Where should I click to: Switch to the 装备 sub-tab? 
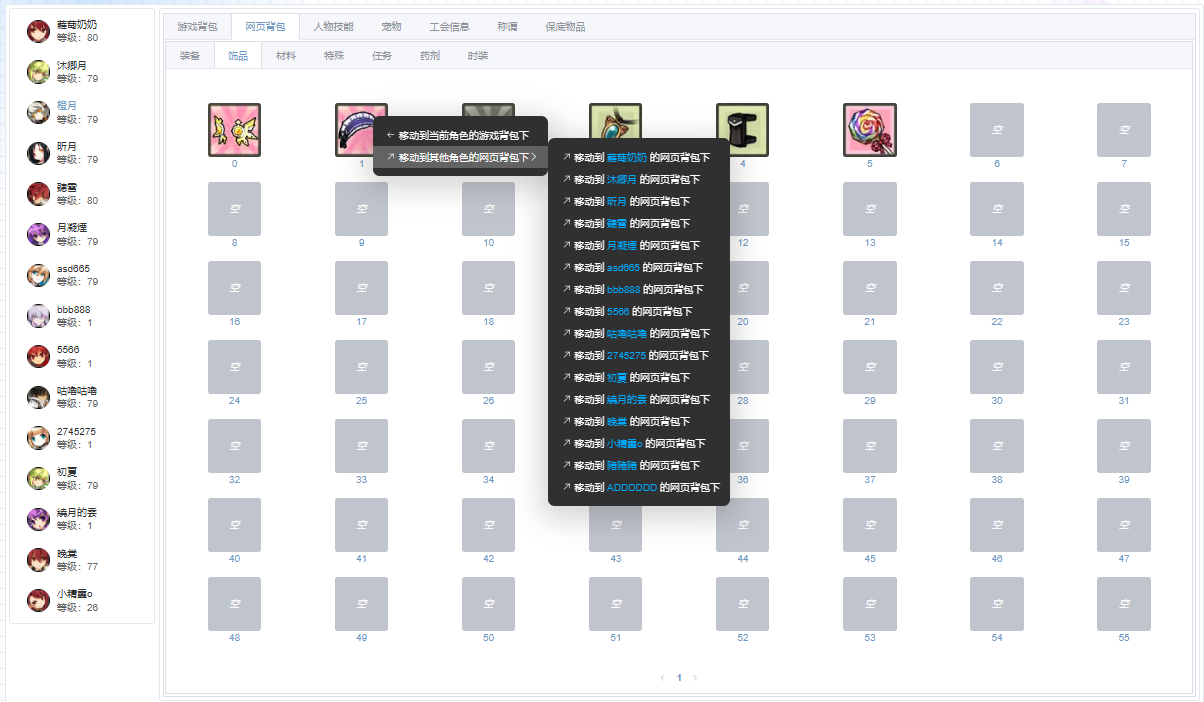pos(190,56)
